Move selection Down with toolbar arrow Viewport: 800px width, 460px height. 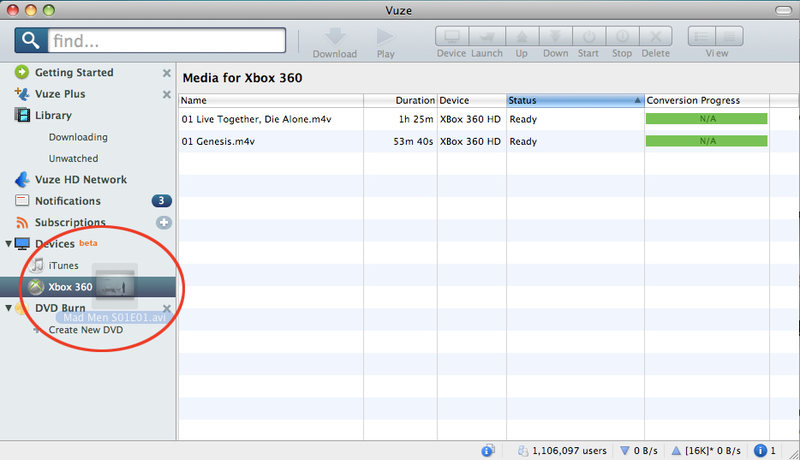[555, 36]
